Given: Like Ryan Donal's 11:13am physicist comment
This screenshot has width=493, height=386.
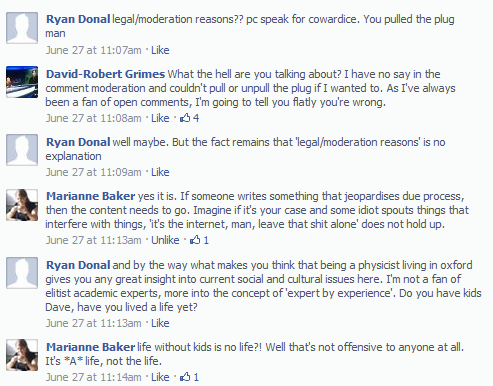Looking at the screenshot, I should pyautogui.click(x=160, y=323).
